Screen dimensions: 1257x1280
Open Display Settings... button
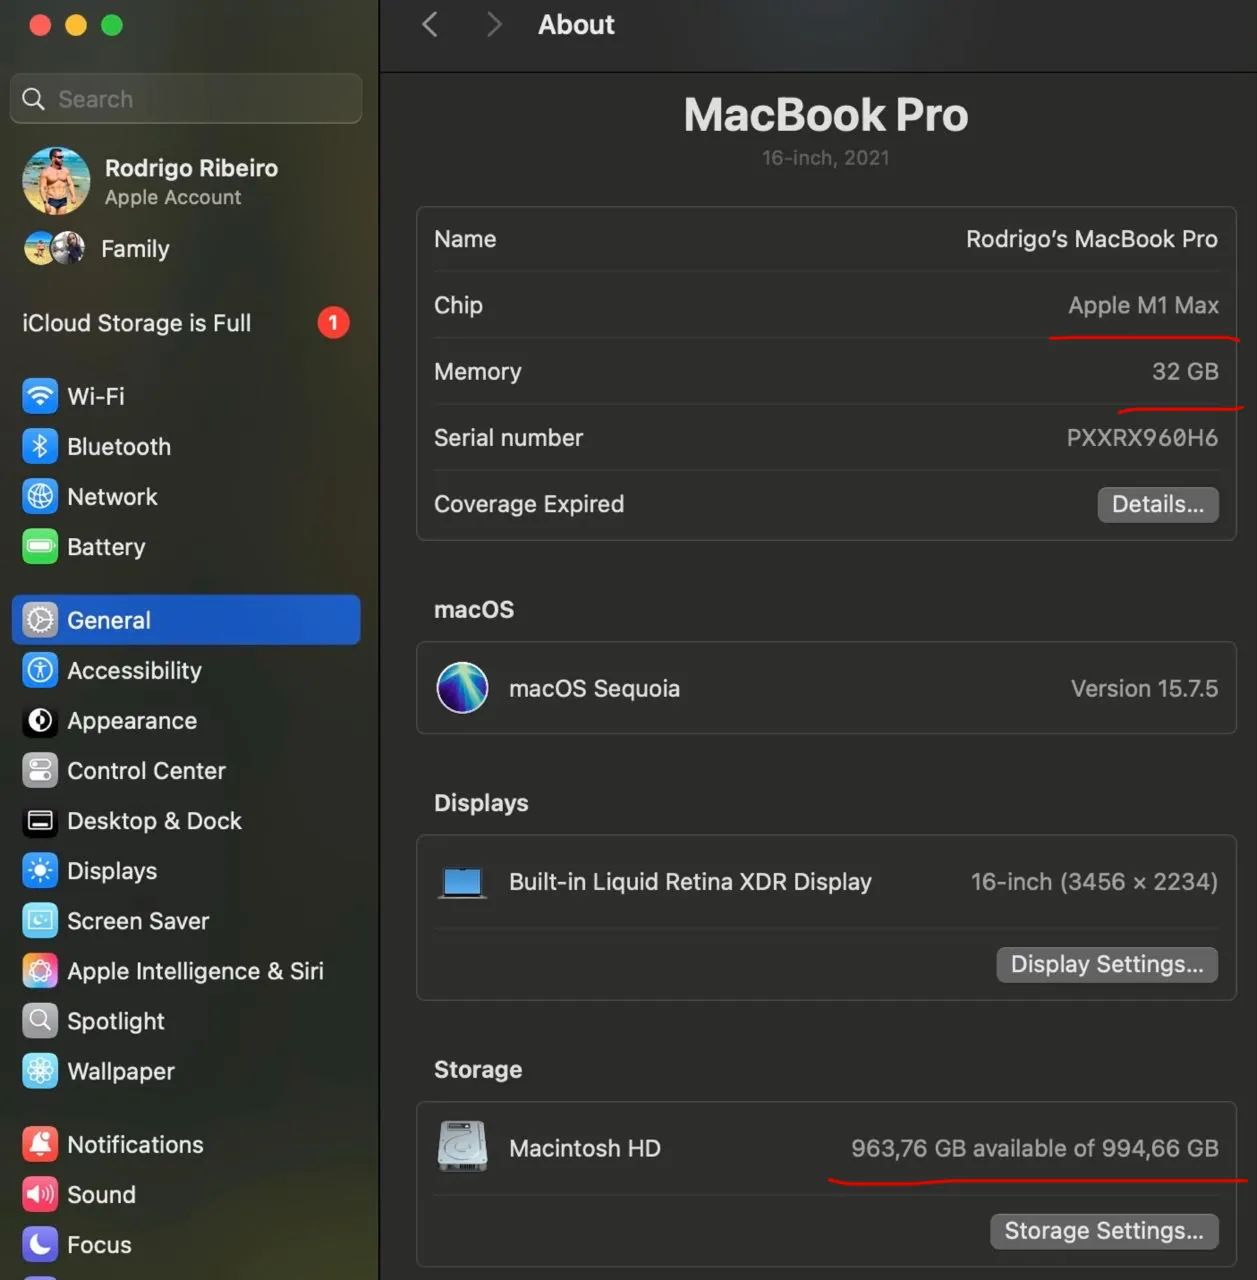pos(1107,964)
